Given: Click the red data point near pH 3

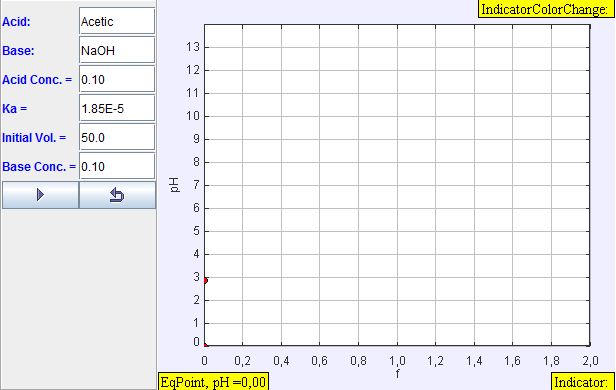Looking at the screenshot, I should point(205,280).
